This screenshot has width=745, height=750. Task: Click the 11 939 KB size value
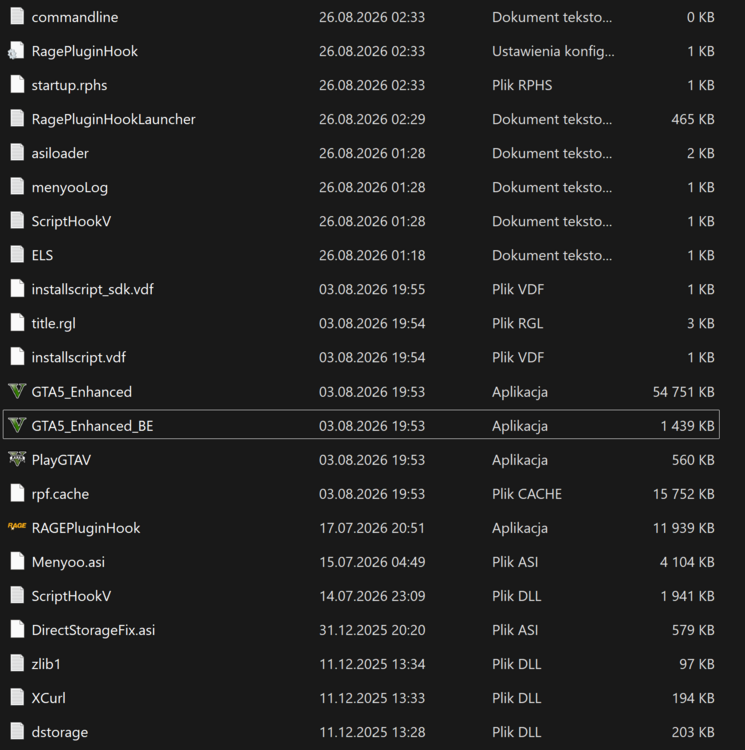684,528
